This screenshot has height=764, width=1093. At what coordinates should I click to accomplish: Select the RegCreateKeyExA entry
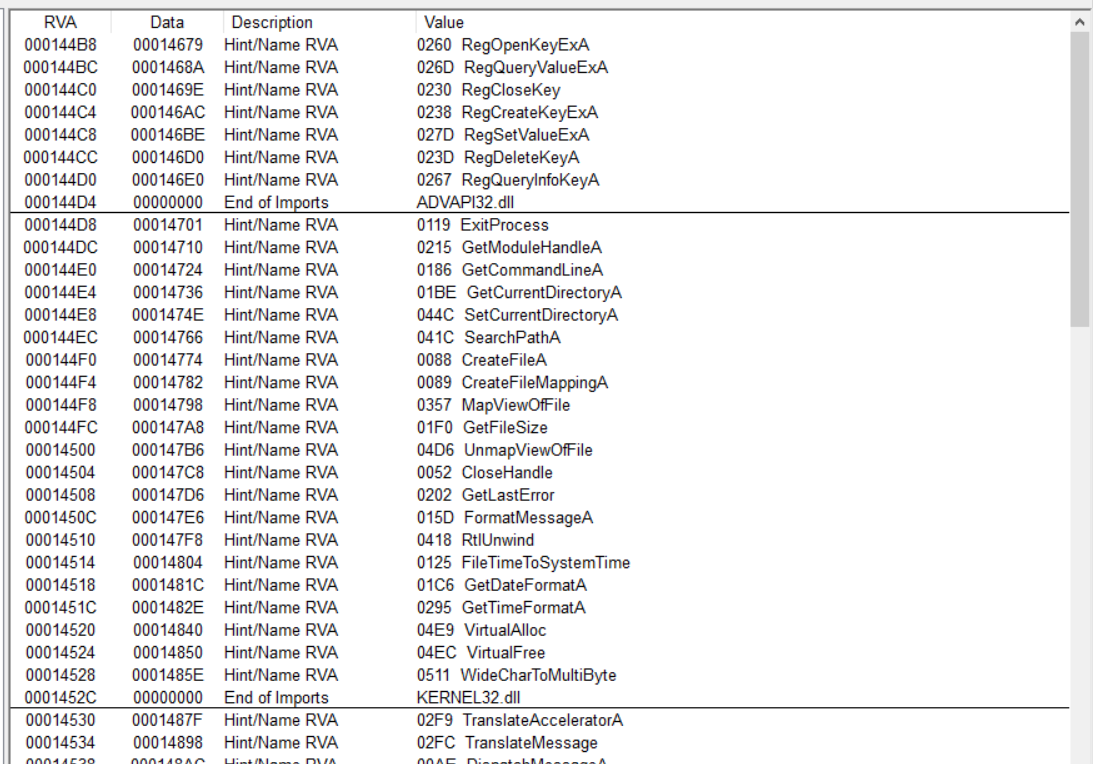click(540, 112)
